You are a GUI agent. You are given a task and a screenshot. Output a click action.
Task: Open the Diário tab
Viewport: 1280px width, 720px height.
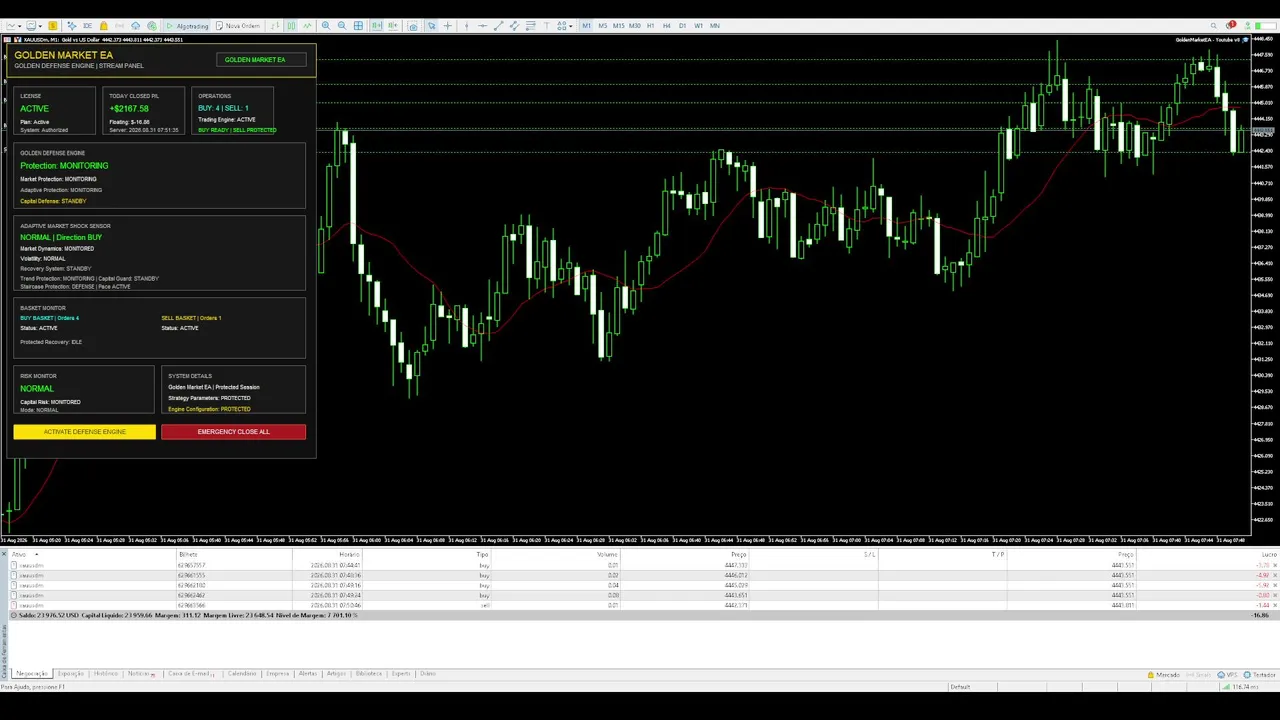428,673
